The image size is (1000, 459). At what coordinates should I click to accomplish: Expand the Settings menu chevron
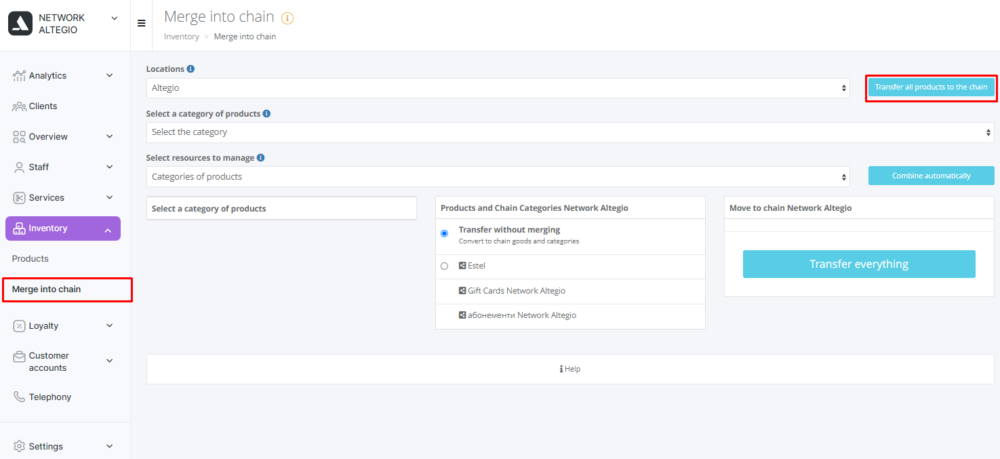[109, 446]
